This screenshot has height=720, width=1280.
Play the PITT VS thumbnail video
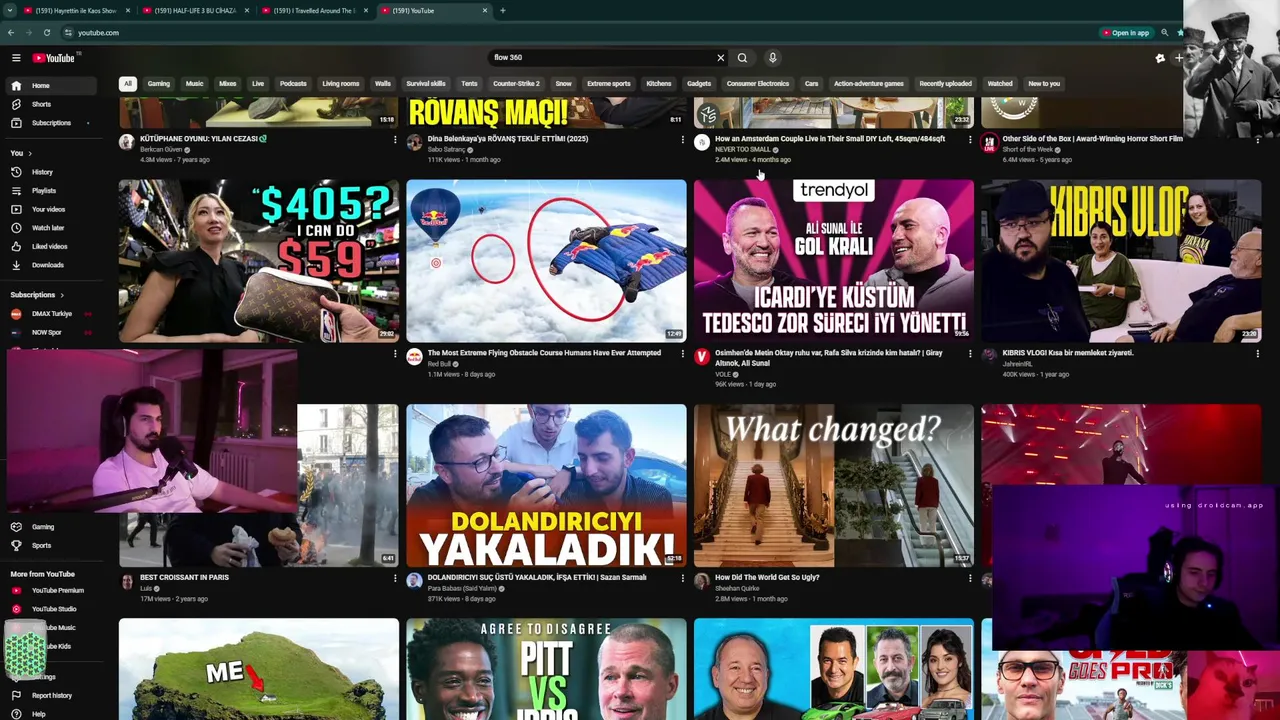546,669
